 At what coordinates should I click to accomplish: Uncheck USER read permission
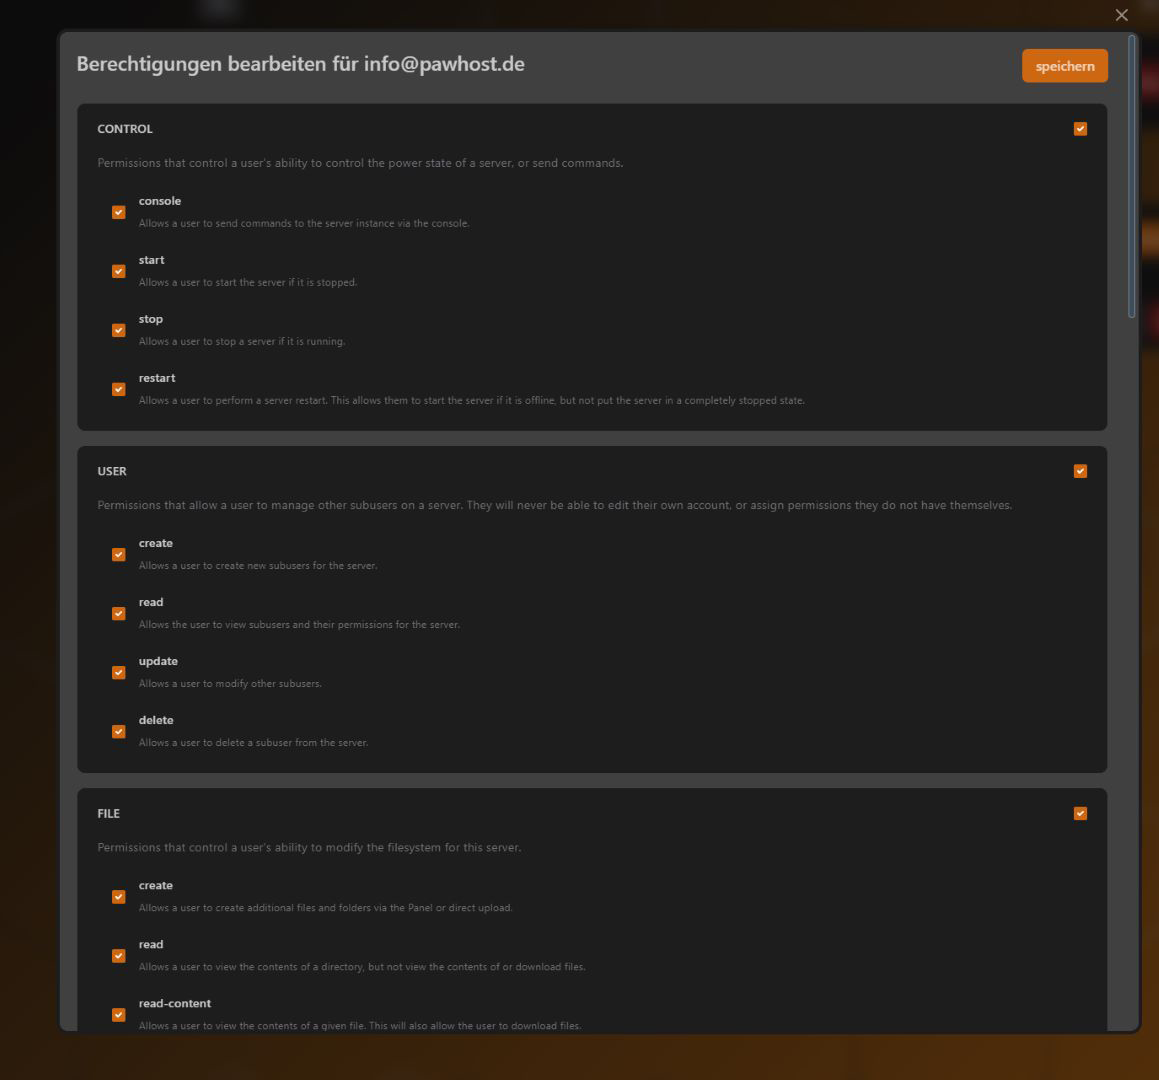pyautogui.click(x=119, y=613)
